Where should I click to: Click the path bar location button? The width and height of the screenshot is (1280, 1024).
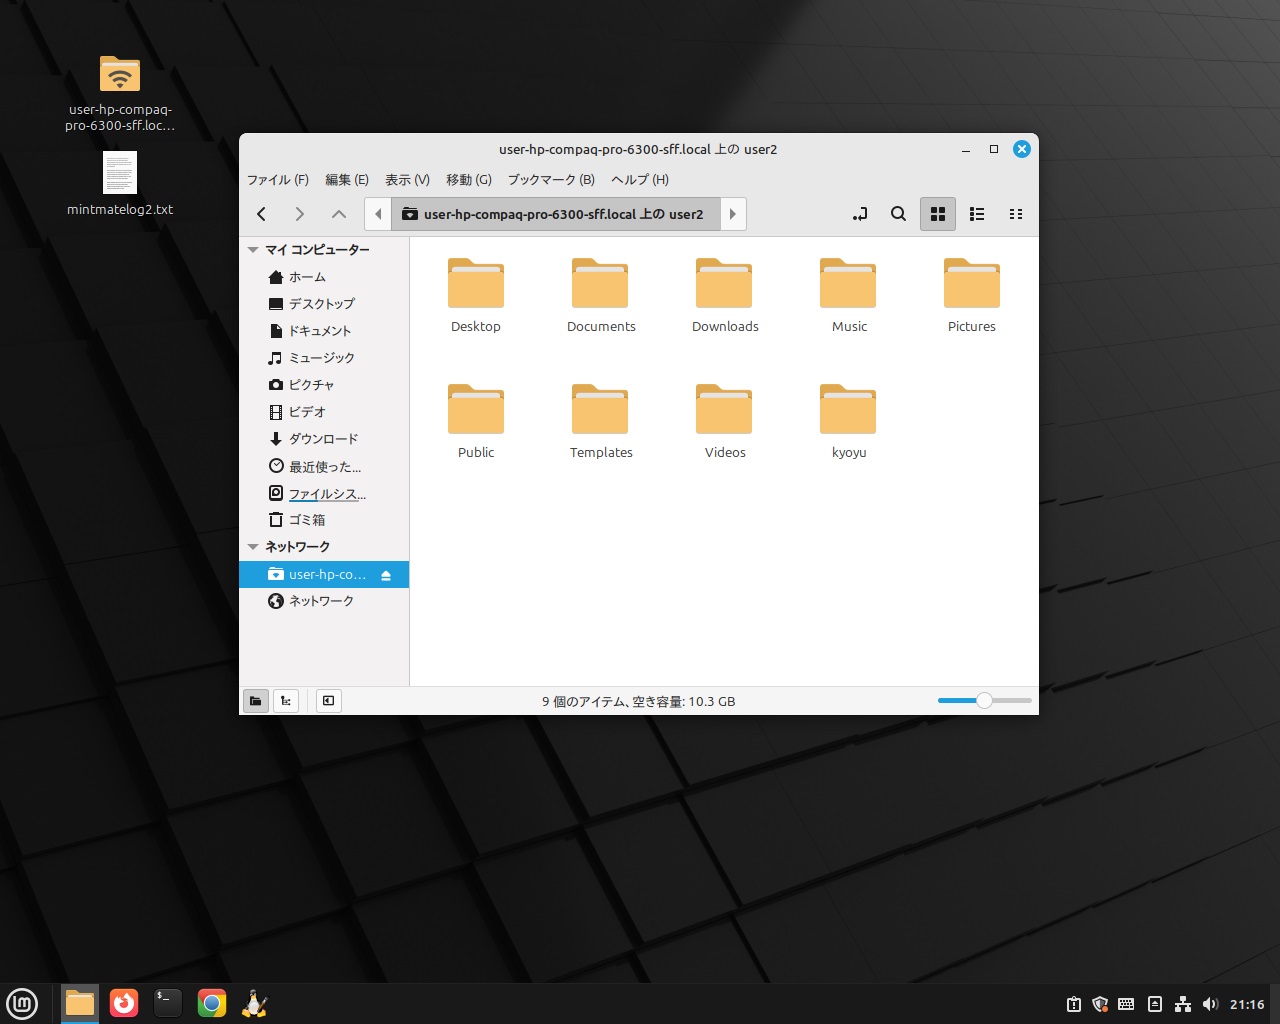[555, 214]
